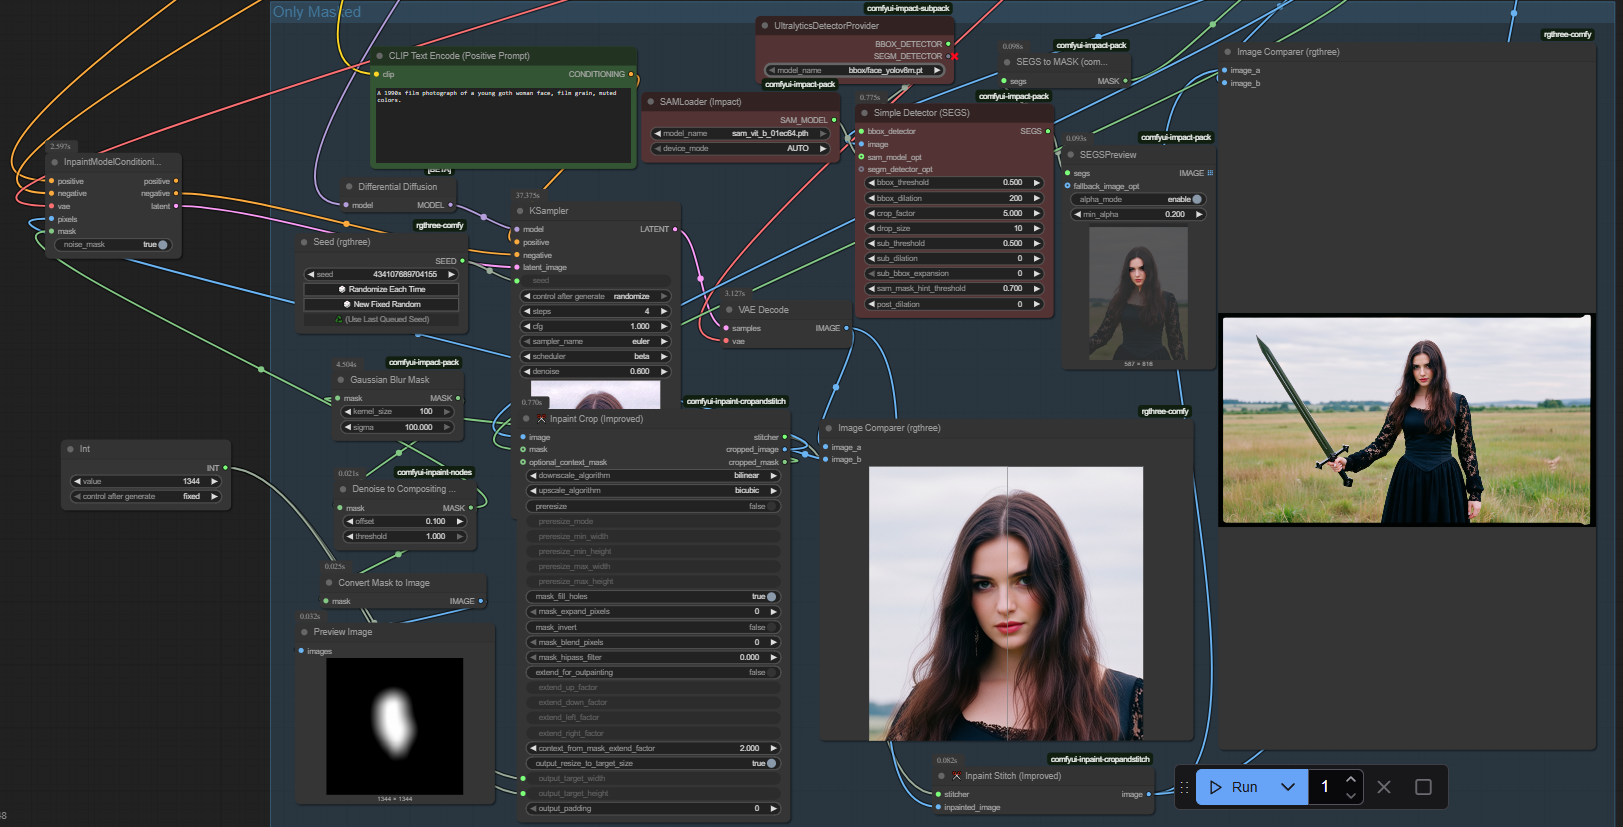Image resolution: width=1623 pixels, height=827 pixels.
Task: Open the device_mode dropdown showing AUTO
Action: (x=741, y=148)
